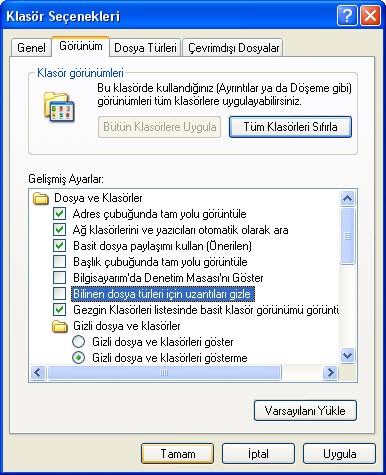Click the Help question mark icon
386x475 pixels.
347,16
